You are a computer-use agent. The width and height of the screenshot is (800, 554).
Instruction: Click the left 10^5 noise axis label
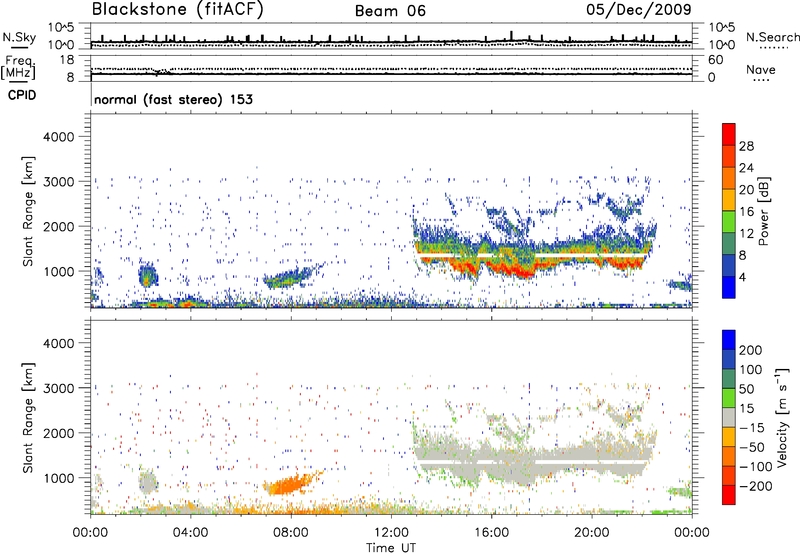tap(61, 28)
